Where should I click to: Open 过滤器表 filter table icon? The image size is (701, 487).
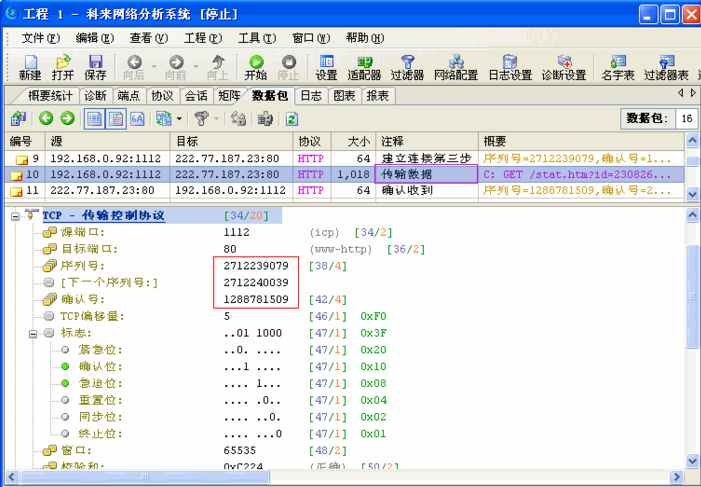[666, 68]
